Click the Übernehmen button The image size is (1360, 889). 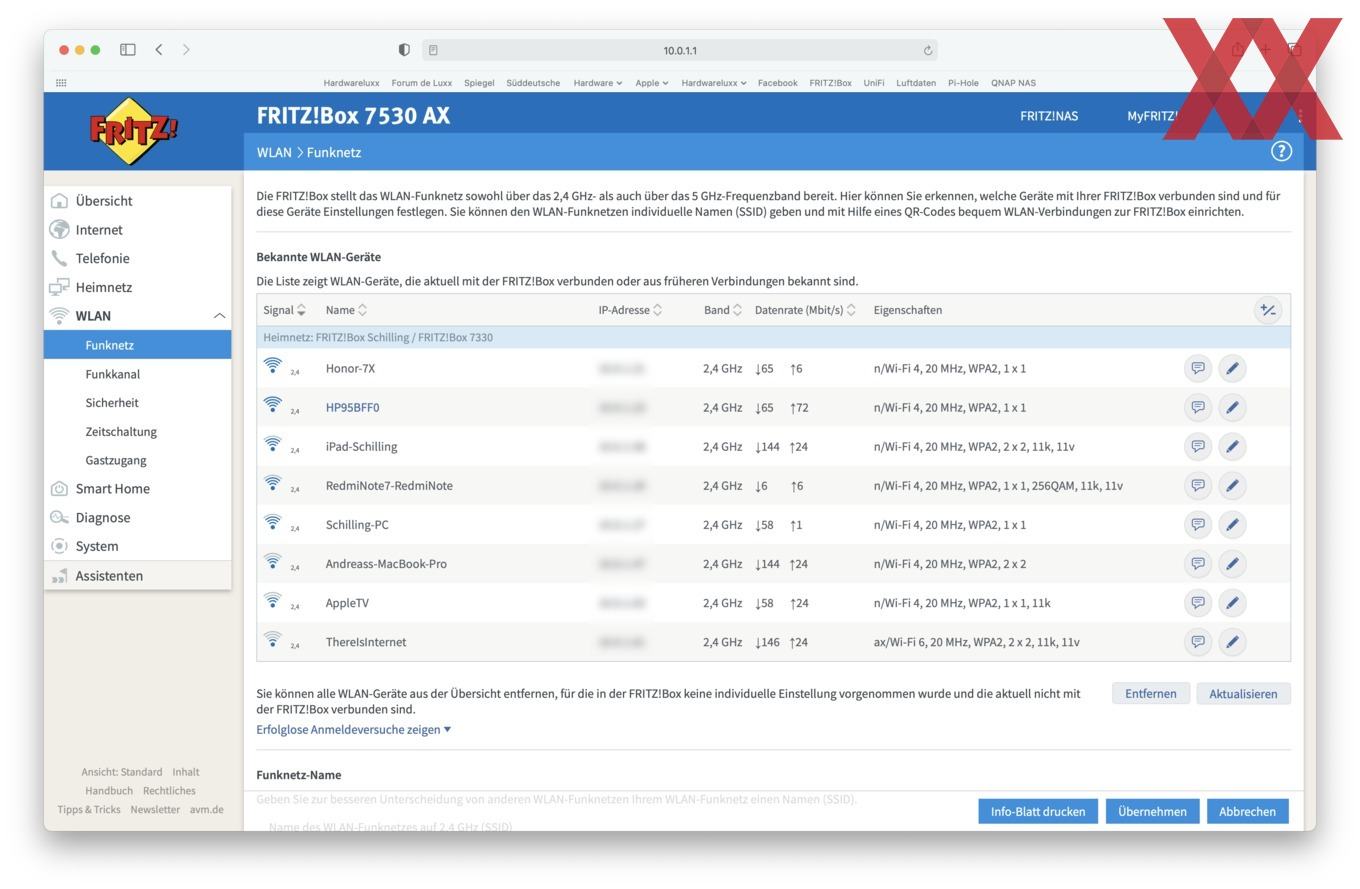coord(1152,811)
